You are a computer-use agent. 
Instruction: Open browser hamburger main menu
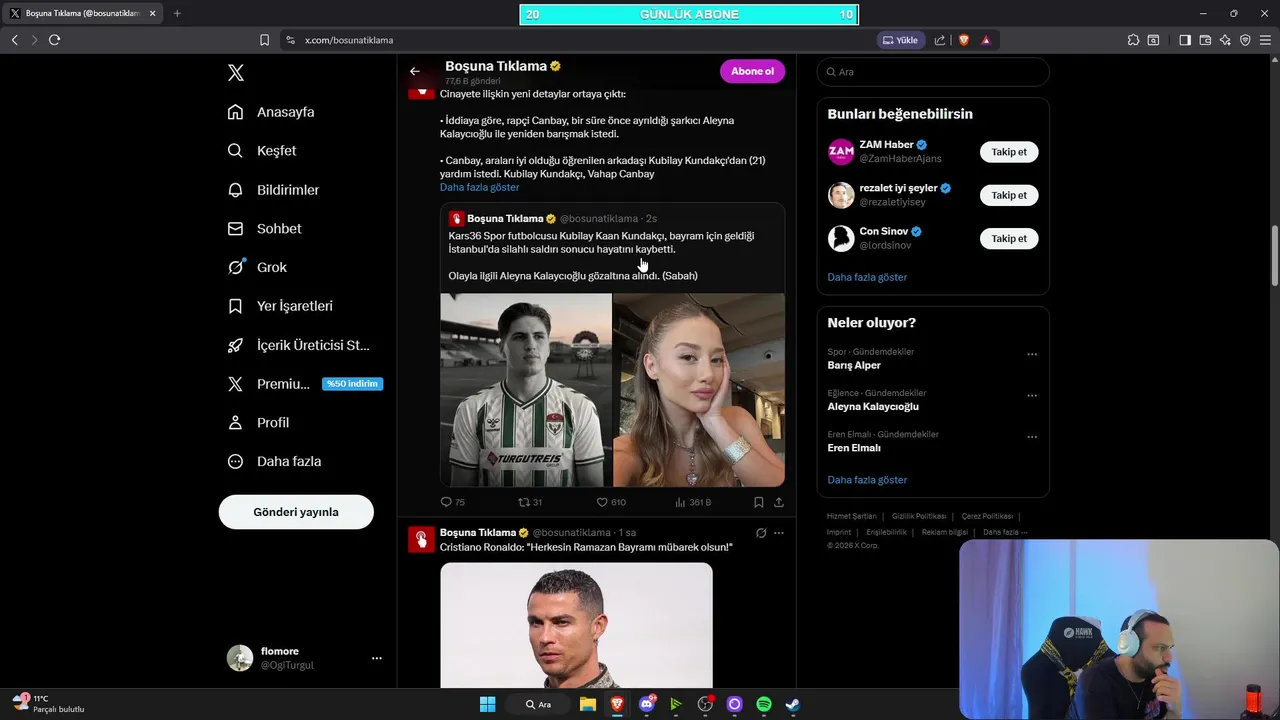(x=1266, y=40)
